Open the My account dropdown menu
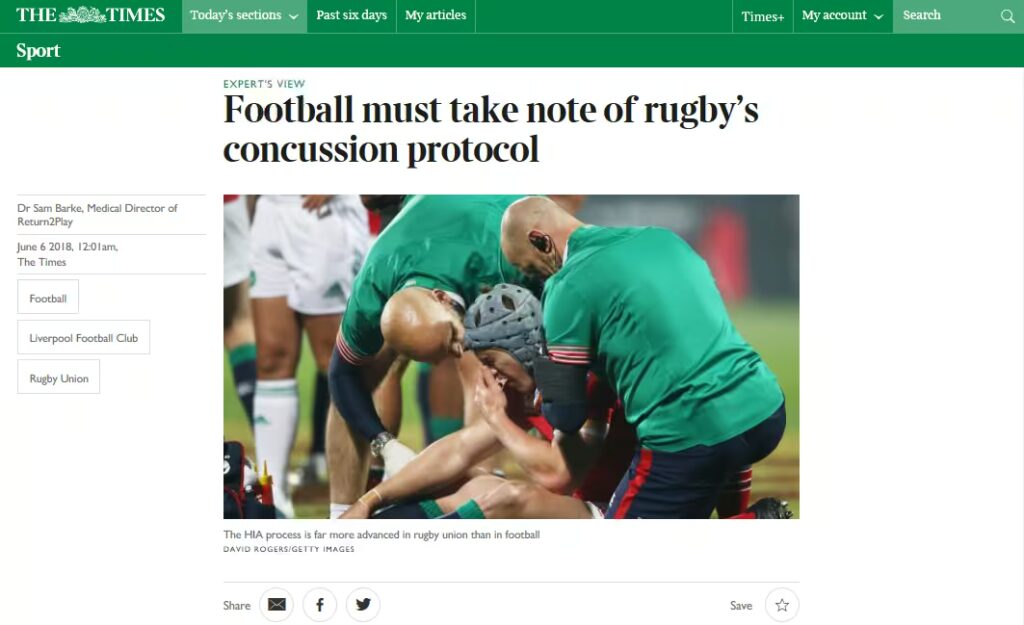1024x625 pixels. (x=842, y=16)
